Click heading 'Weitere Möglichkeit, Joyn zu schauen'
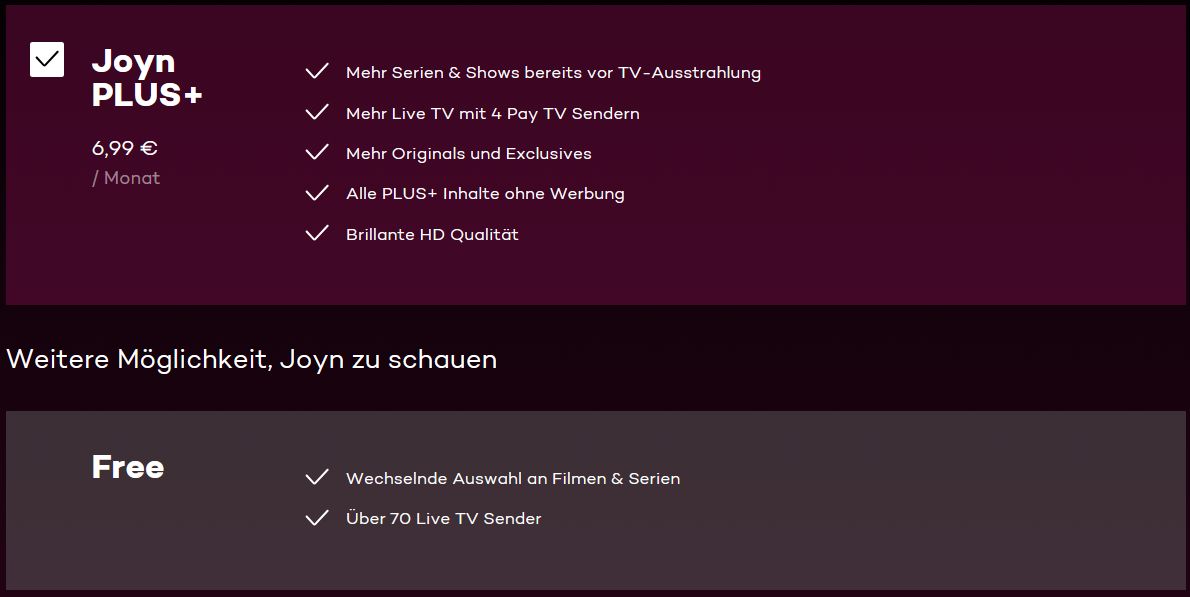 pyautogui.click(x=251, y=359)
